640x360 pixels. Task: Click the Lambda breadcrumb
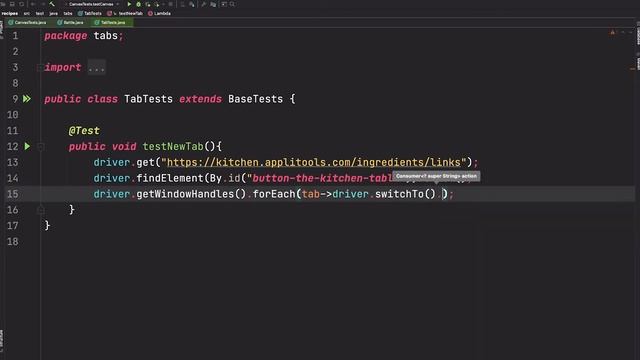tap(160, 13)
